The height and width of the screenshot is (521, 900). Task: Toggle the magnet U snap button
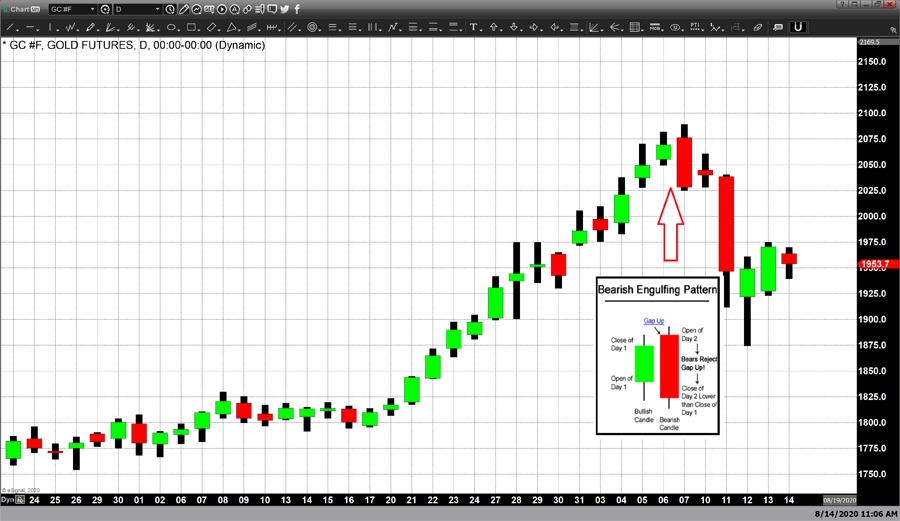[x=797, y=27]
